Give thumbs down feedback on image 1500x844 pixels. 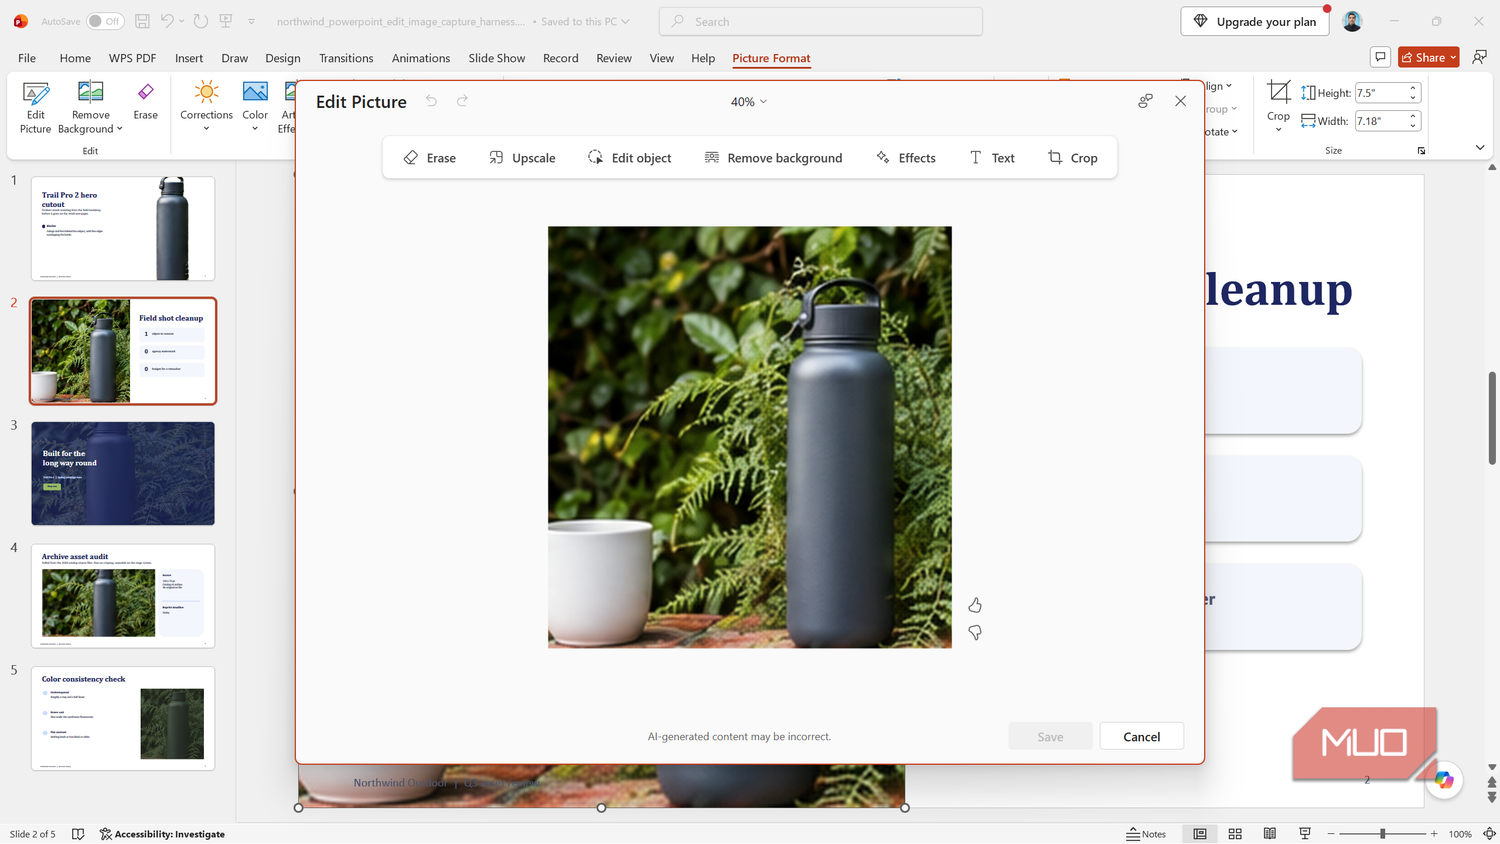pos(975,633)
